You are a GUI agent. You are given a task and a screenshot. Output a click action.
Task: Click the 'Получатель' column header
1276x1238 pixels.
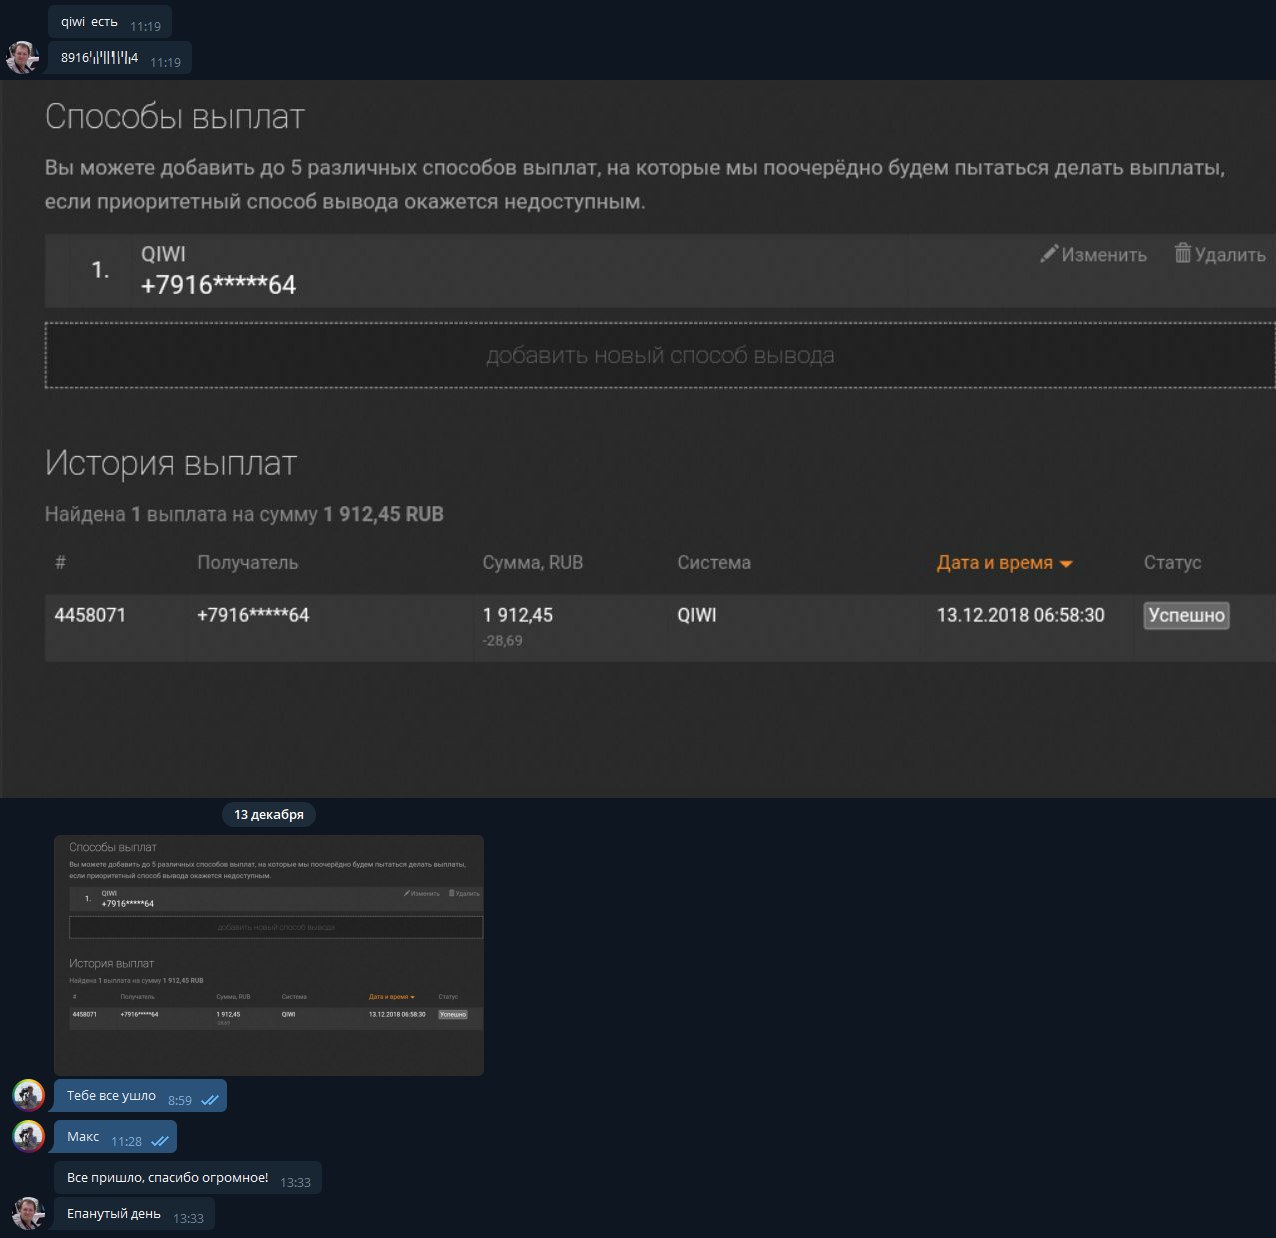pos(247,563)
